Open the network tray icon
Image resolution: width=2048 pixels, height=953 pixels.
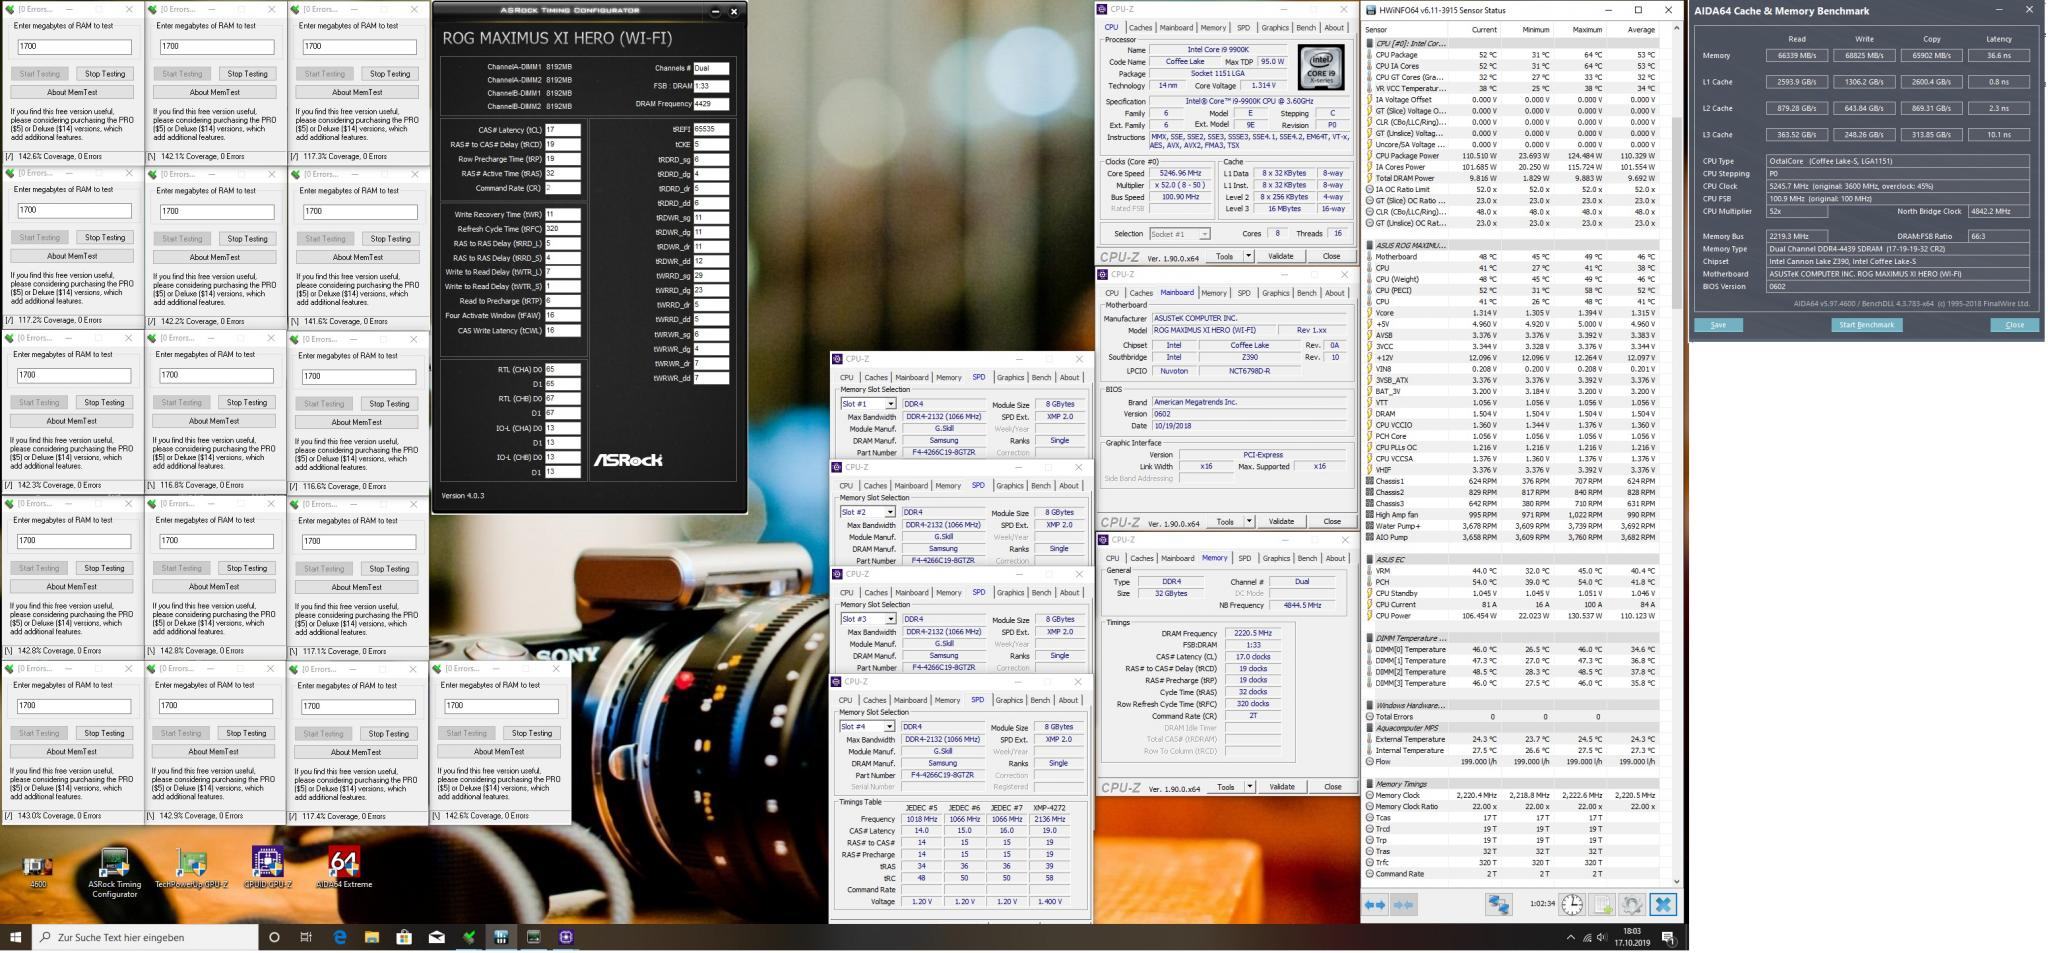point(1587,938)
